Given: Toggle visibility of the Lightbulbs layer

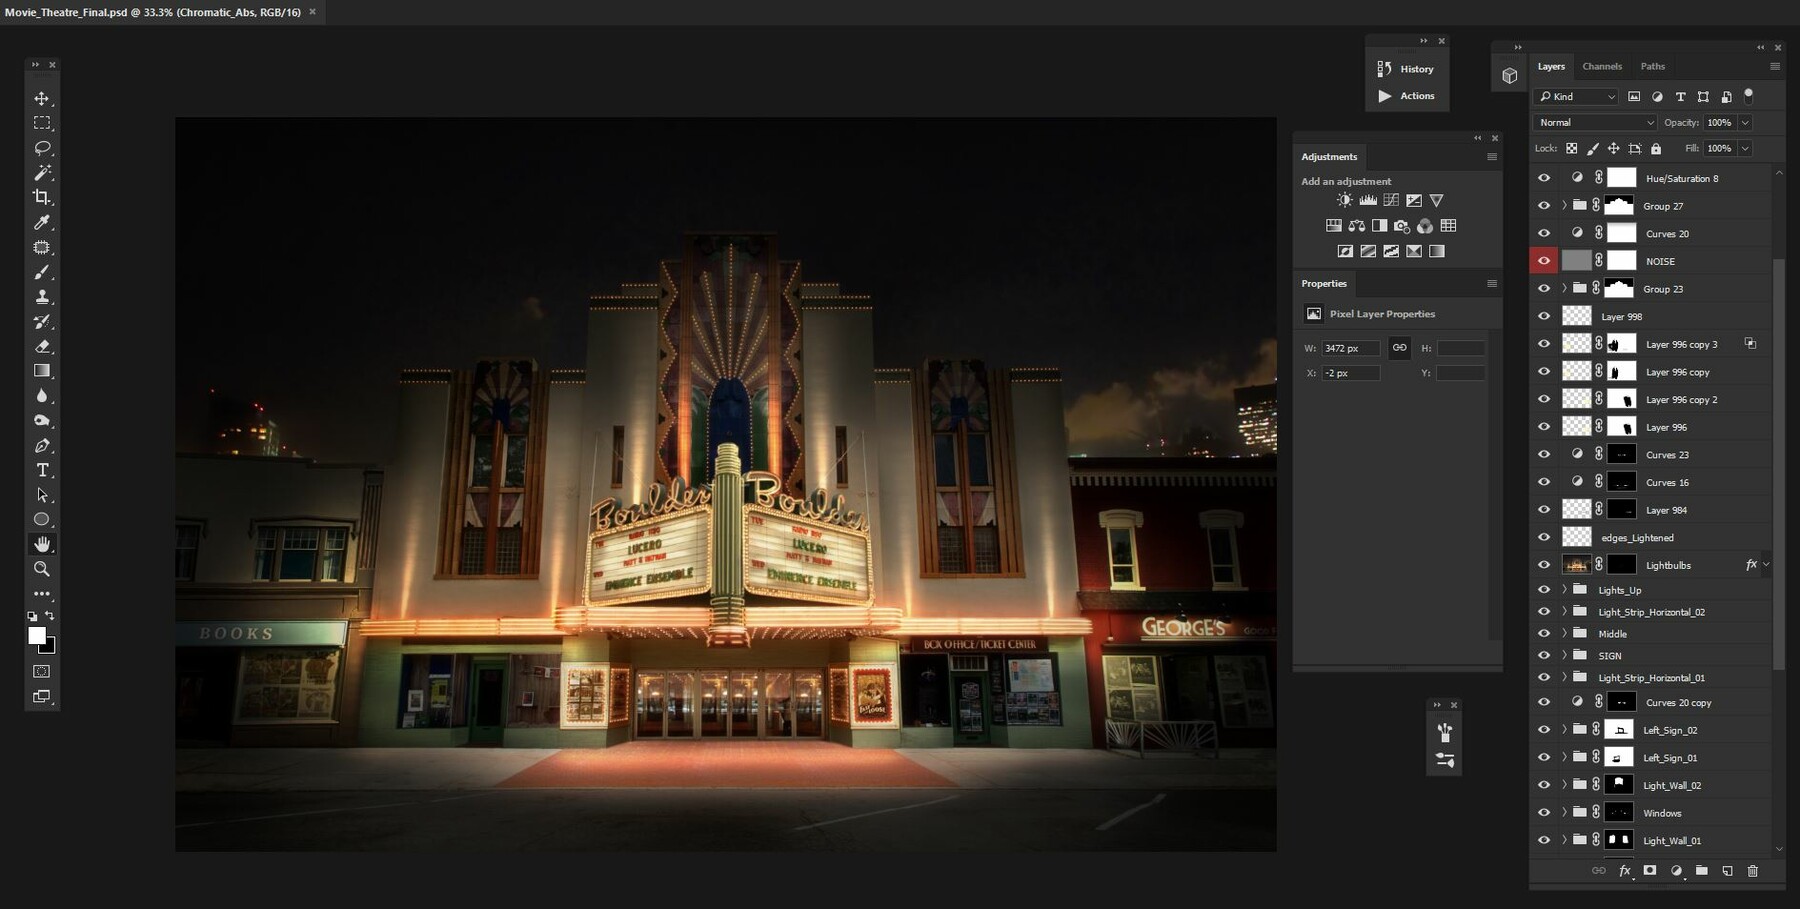Looking at the screenshot, I should [x=1543, y=564].
